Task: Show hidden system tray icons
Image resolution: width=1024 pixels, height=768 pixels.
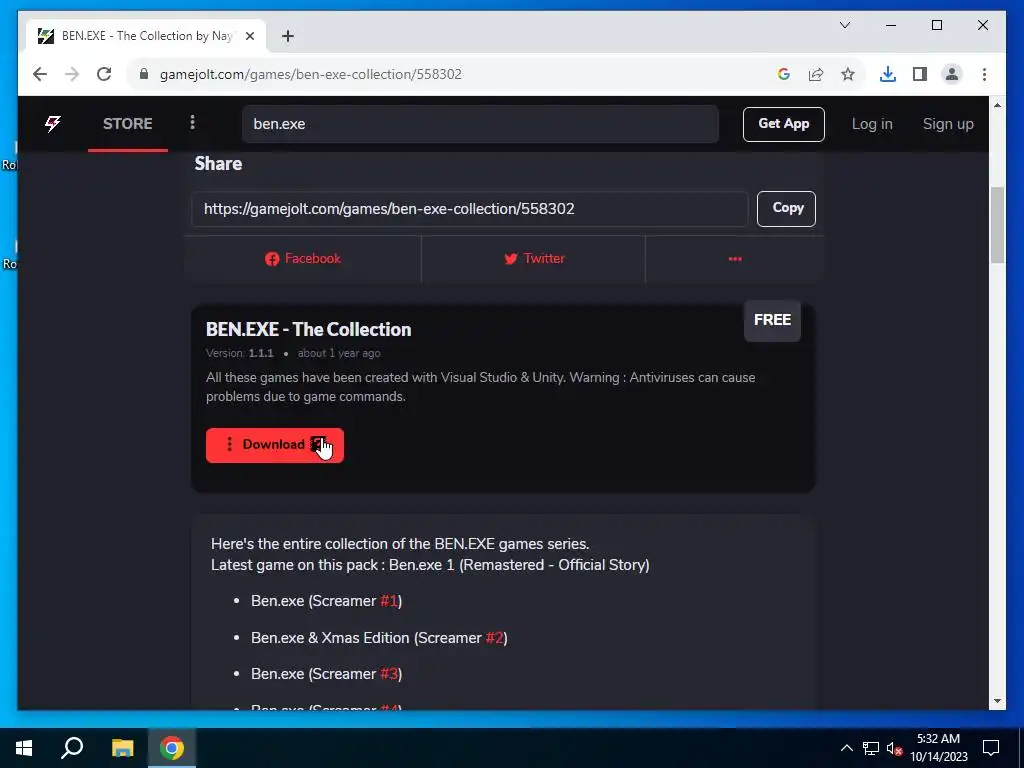Action: [x=846, y=748]
